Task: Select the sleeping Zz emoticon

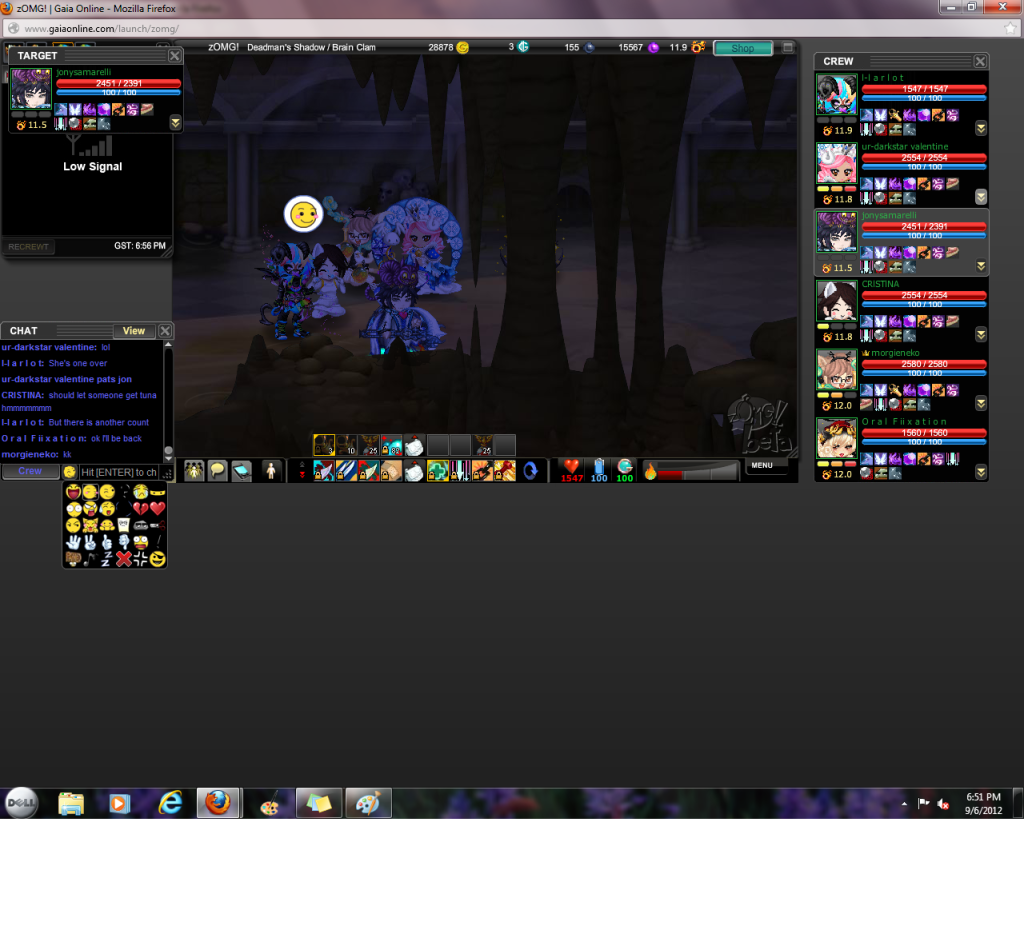Action: 107,559
